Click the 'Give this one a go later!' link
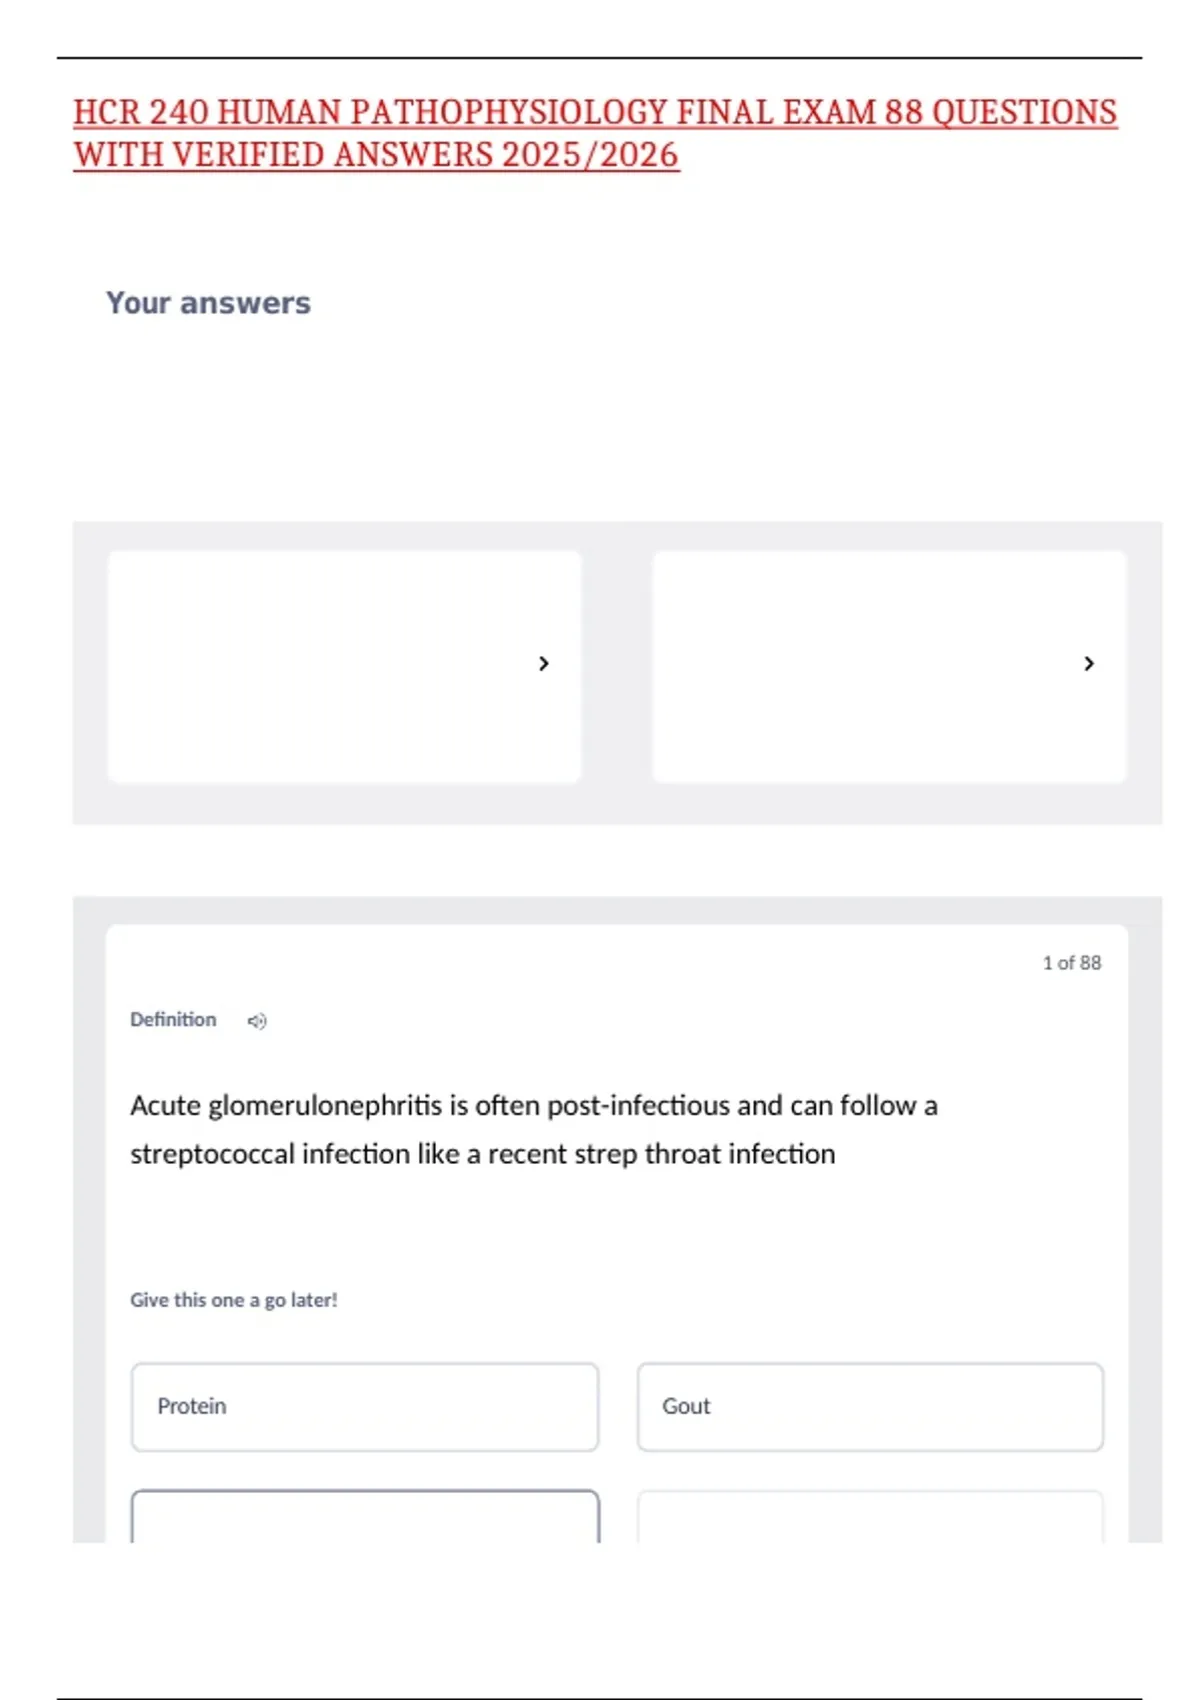The width and height of the screenshot is (1200, 1700). (x=234, y=1300)
